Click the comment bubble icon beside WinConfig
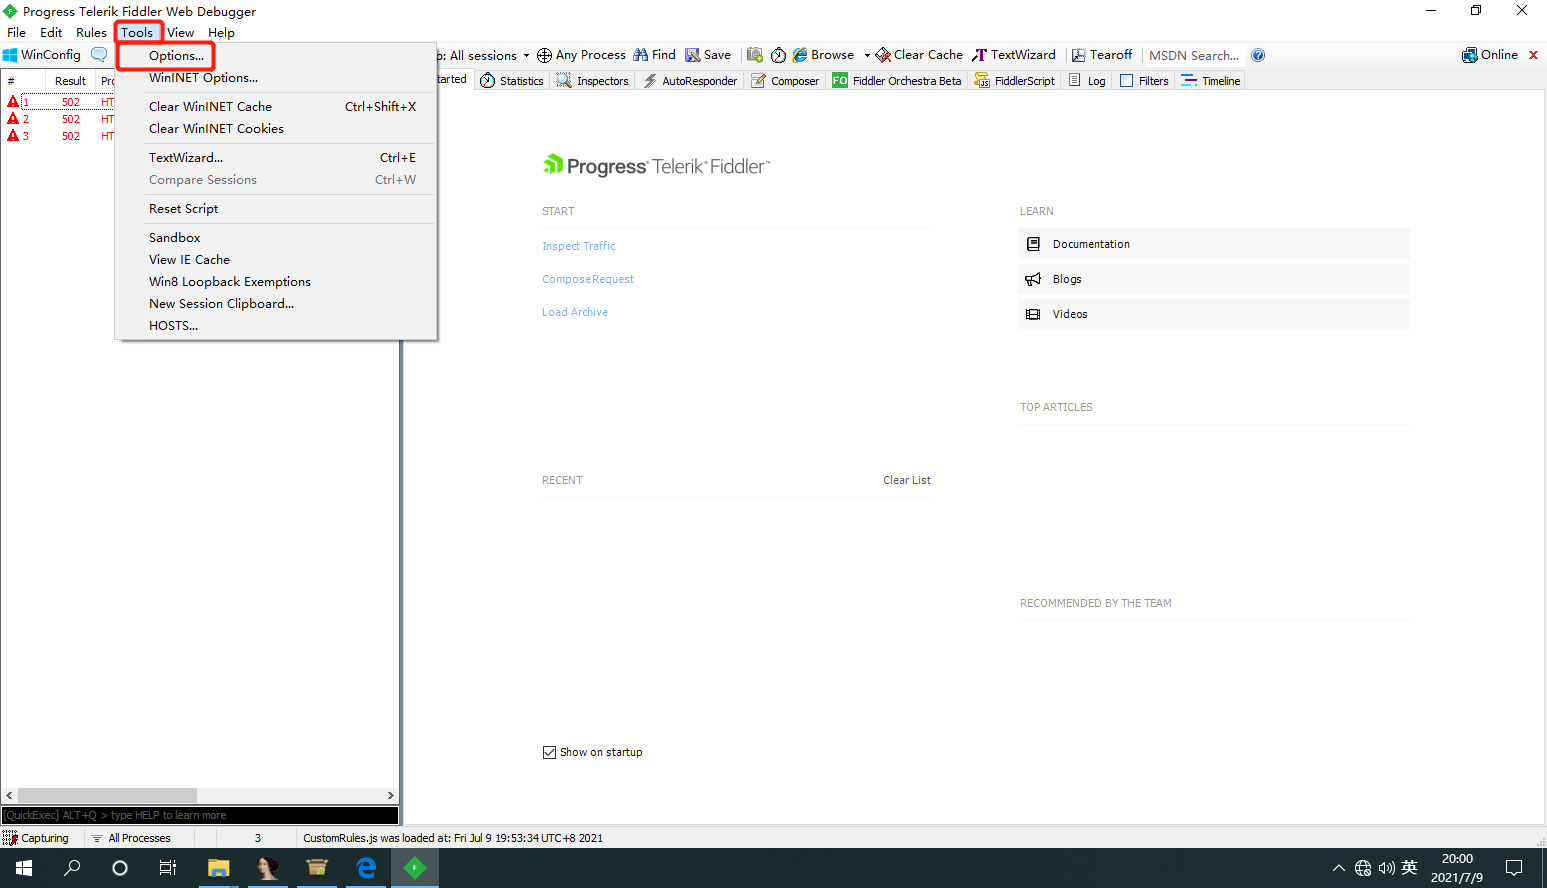The height and width of the screenshot is (888, 1547). pyautogui.click(x=99, y=55)
